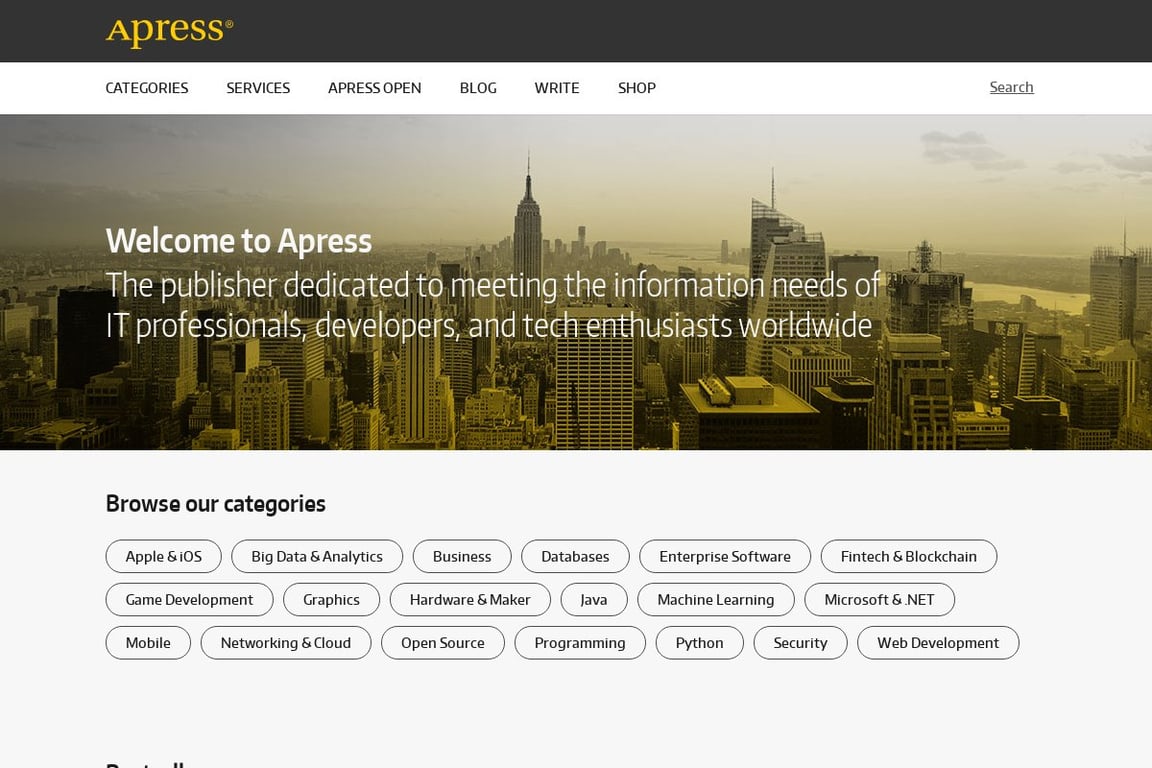Screen dimensions: 1152x768
Task: Visit the Shop link
Action: pyautogui.click(x=637, y=88)
